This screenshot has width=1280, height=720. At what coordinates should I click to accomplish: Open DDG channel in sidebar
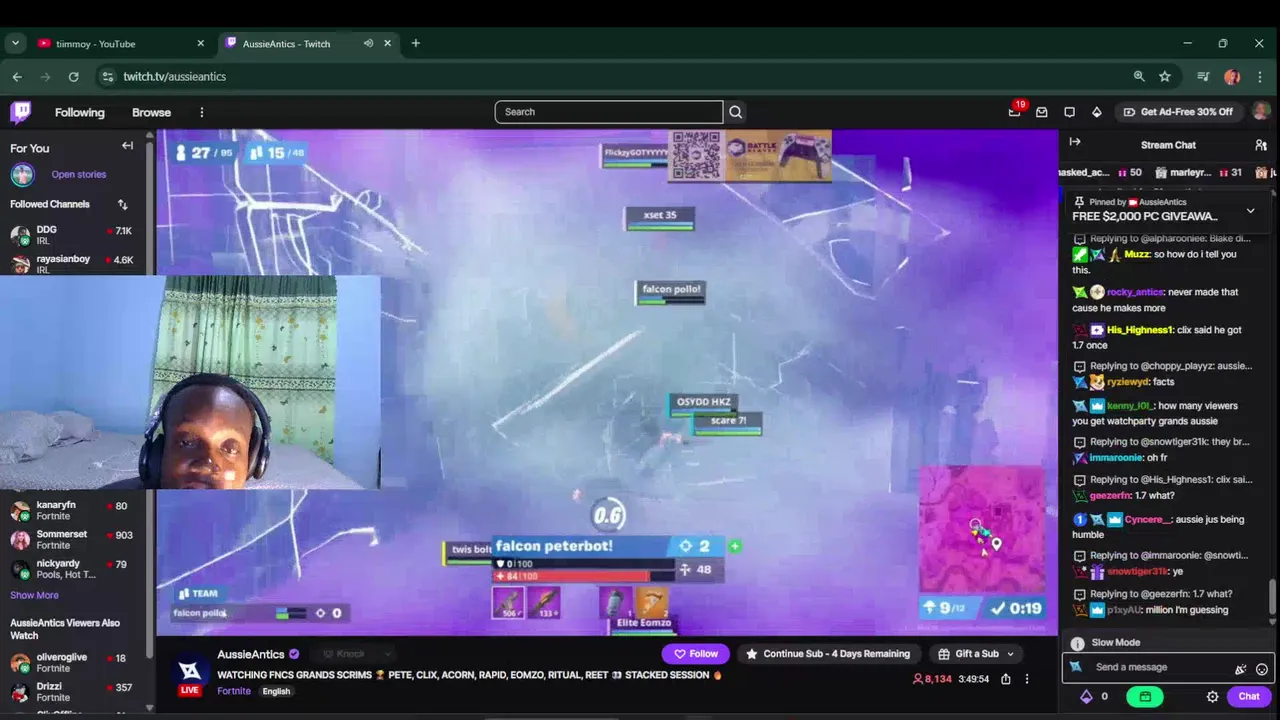[x=72, y=235]
